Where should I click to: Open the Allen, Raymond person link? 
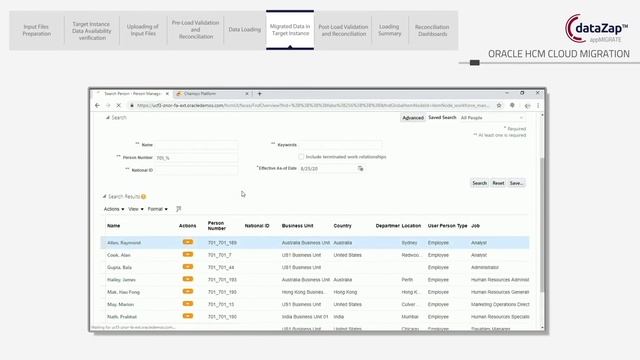coord(124,242)
